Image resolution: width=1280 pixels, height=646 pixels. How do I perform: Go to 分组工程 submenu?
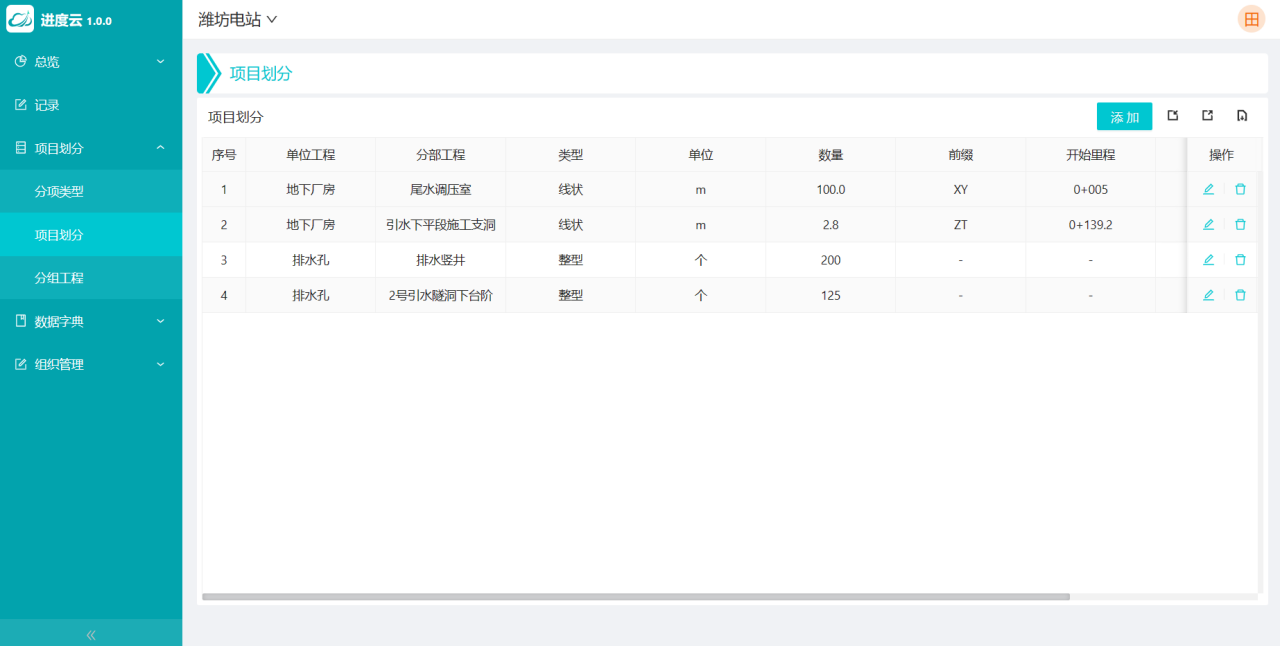(59, 278)
